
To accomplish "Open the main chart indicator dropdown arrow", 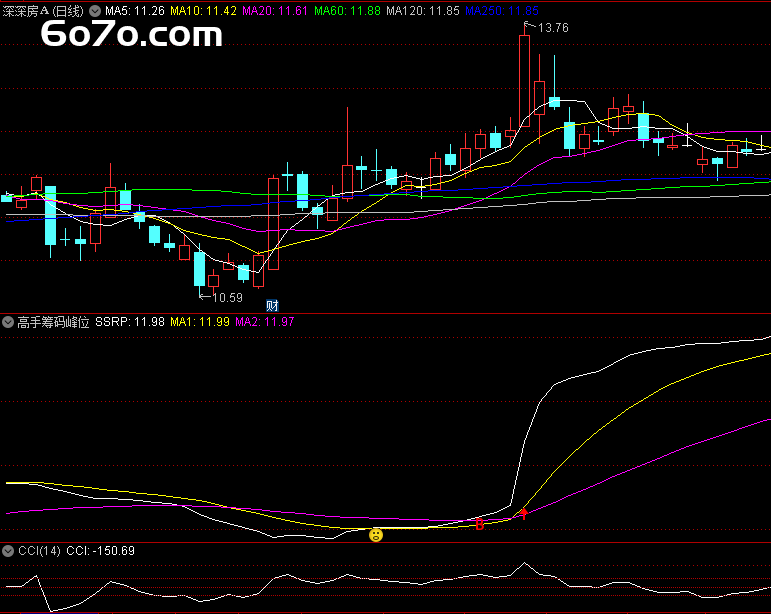I will point(95,11).
